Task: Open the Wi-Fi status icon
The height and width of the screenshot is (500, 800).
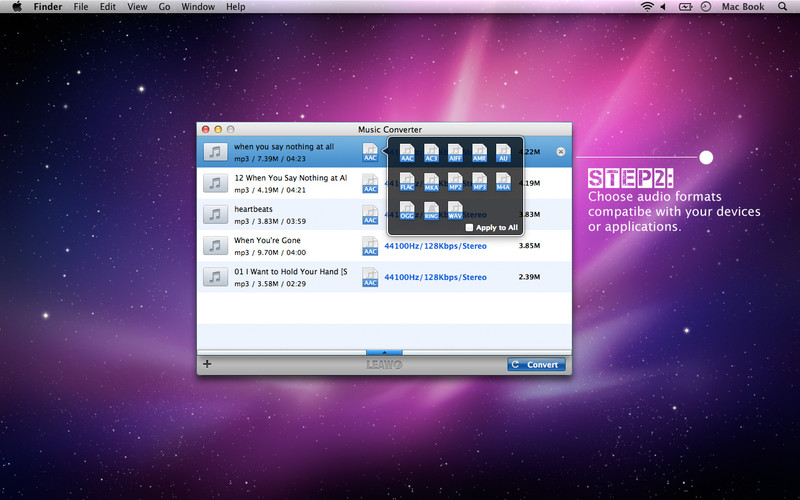Action: [x=647, y=7]
